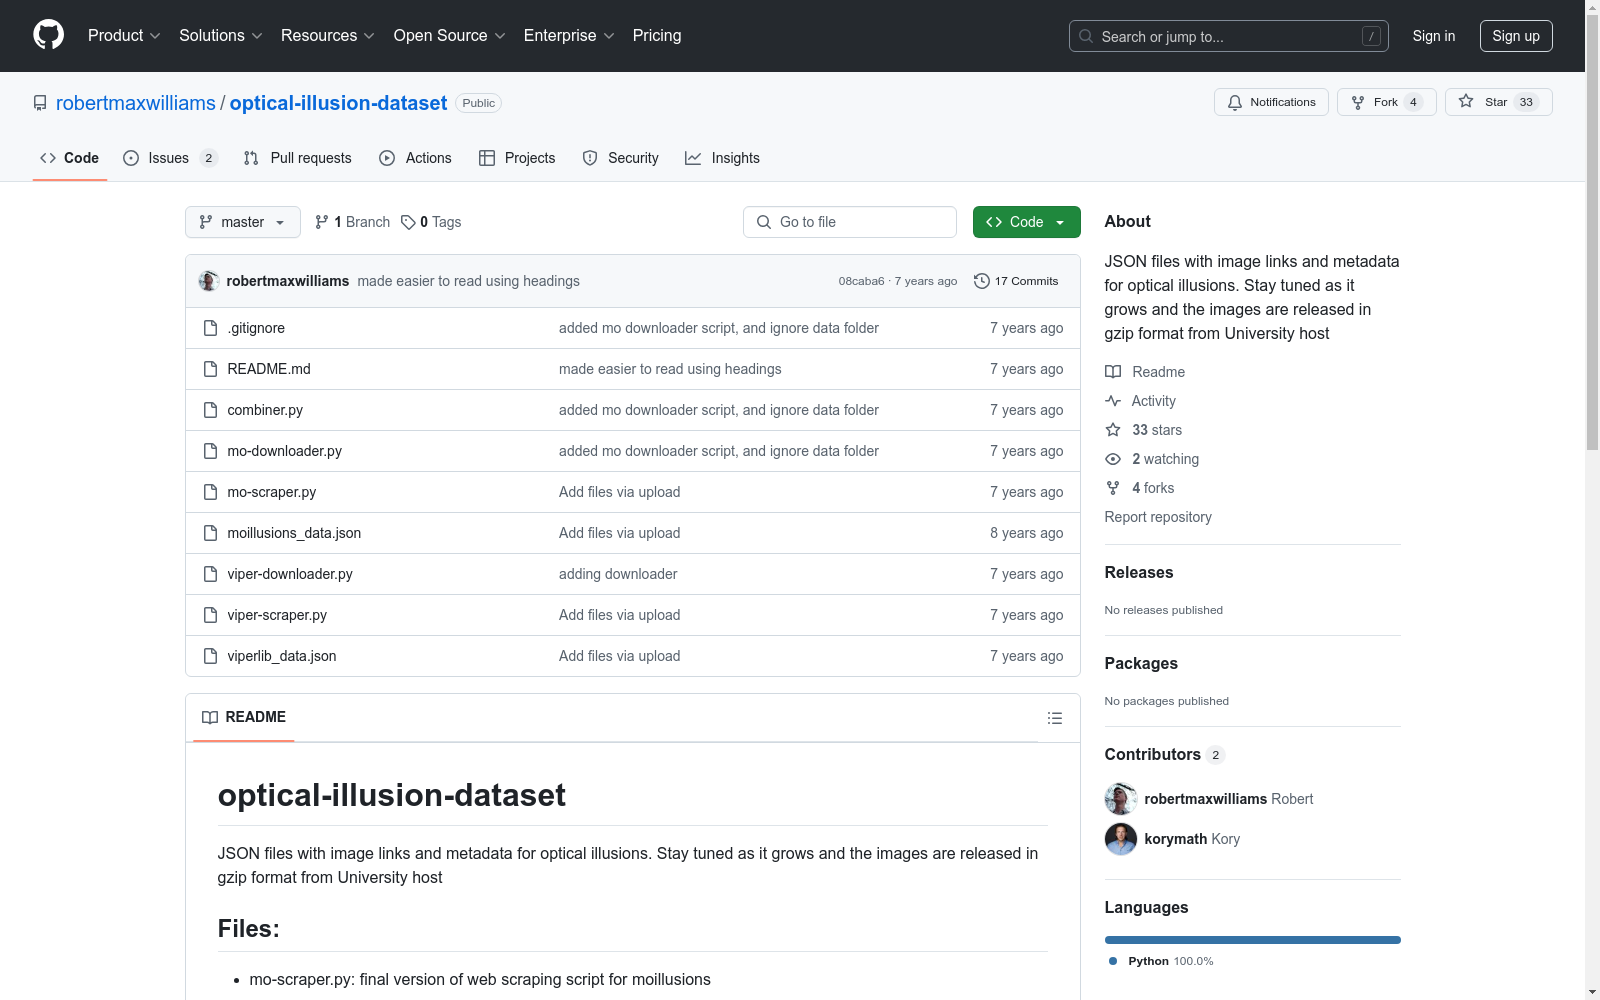The image size is (1600, 1000).
Task: Click the Search or jump to field
Action: click(1229, 36)
